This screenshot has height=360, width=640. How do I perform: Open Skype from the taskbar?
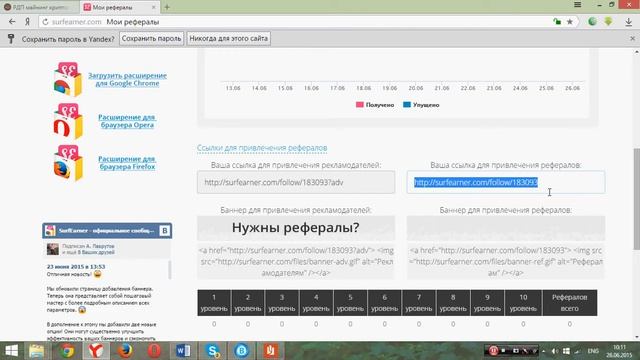point(212,351)
